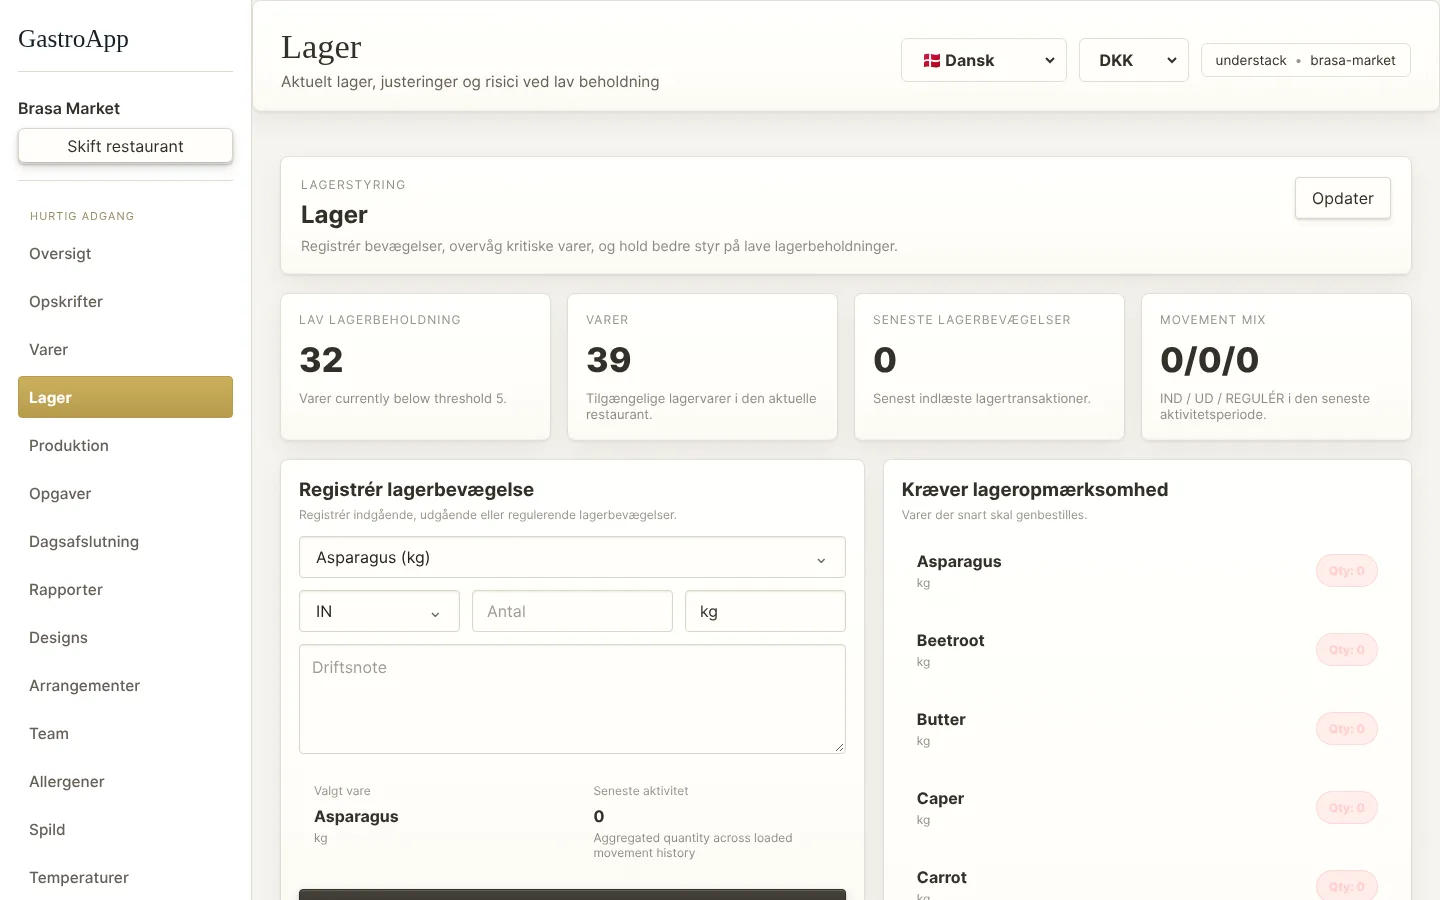
Task: Expand the Asparagus (kg) item selector
Action: tap(572, 558)
